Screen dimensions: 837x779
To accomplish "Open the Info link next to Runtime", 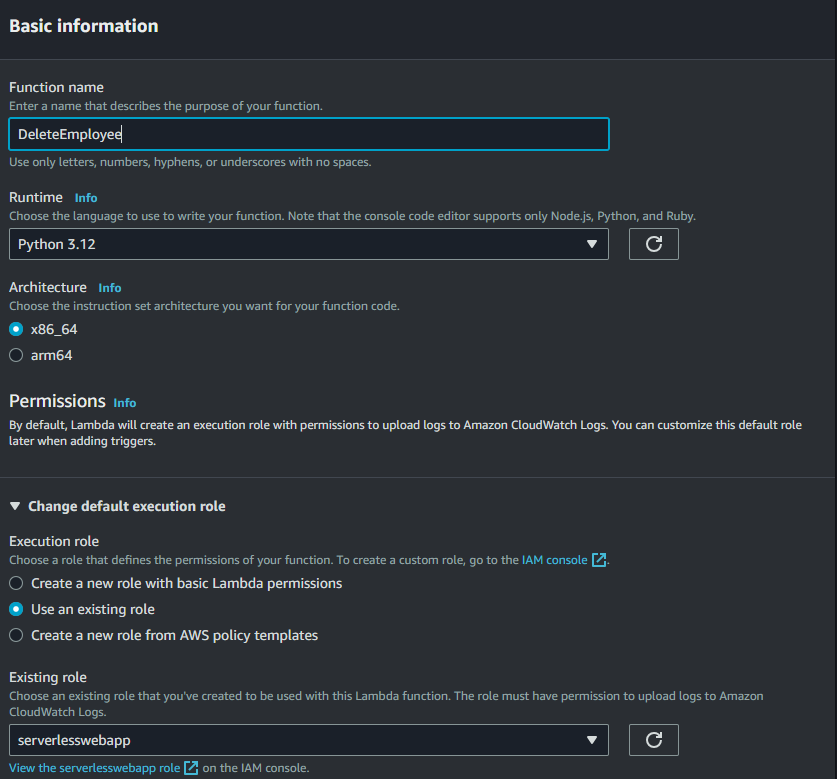I will (x=86, y=198).
